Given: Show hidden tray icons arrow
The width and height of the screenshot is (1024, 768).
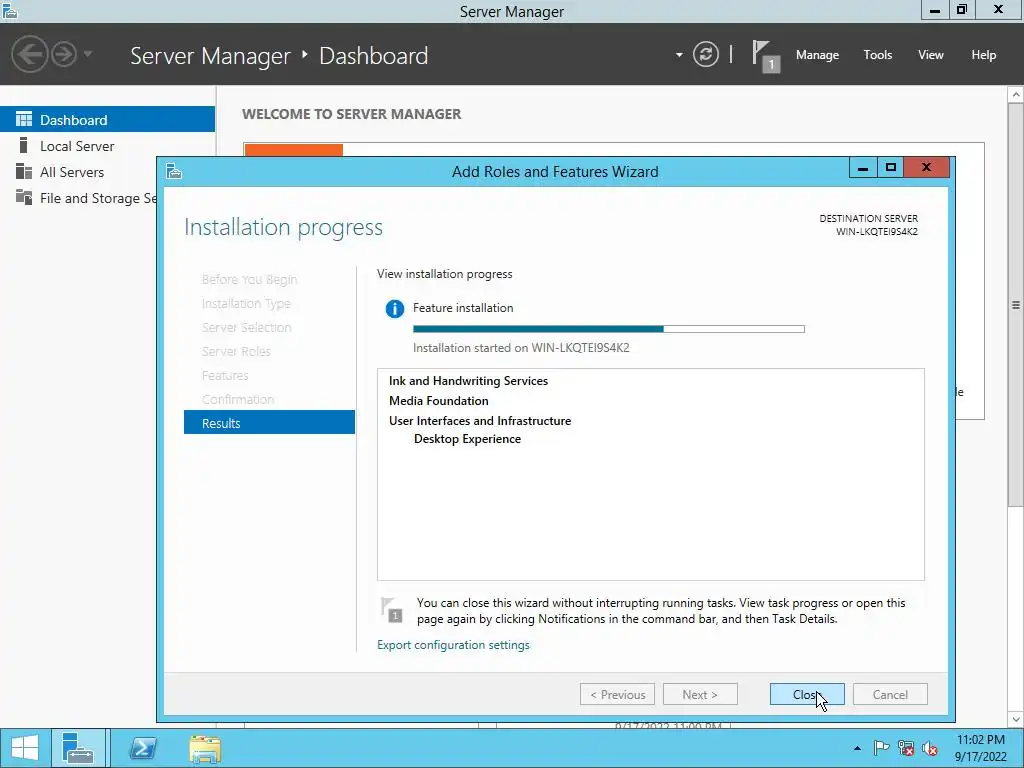Looking at the screenshot, I should tap(857, 748).
